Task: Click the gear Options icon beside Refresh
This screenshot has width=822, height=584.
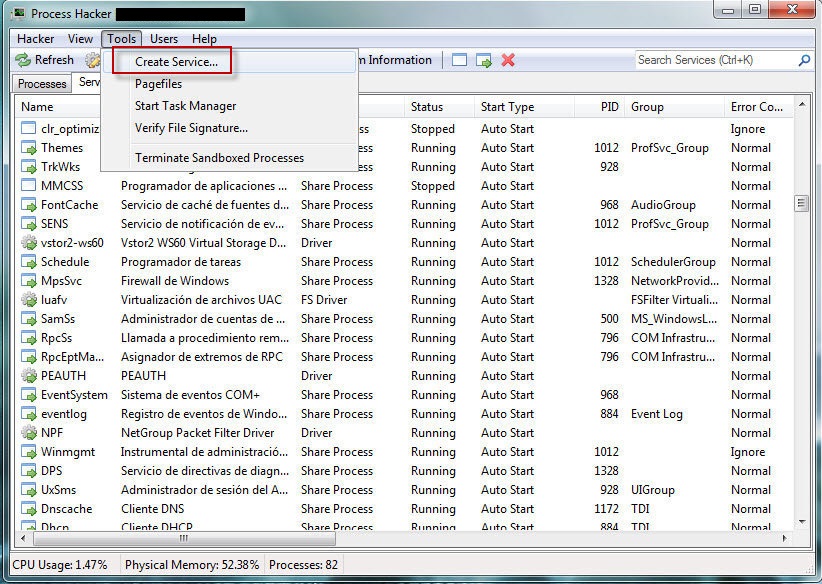Action: 92,60
